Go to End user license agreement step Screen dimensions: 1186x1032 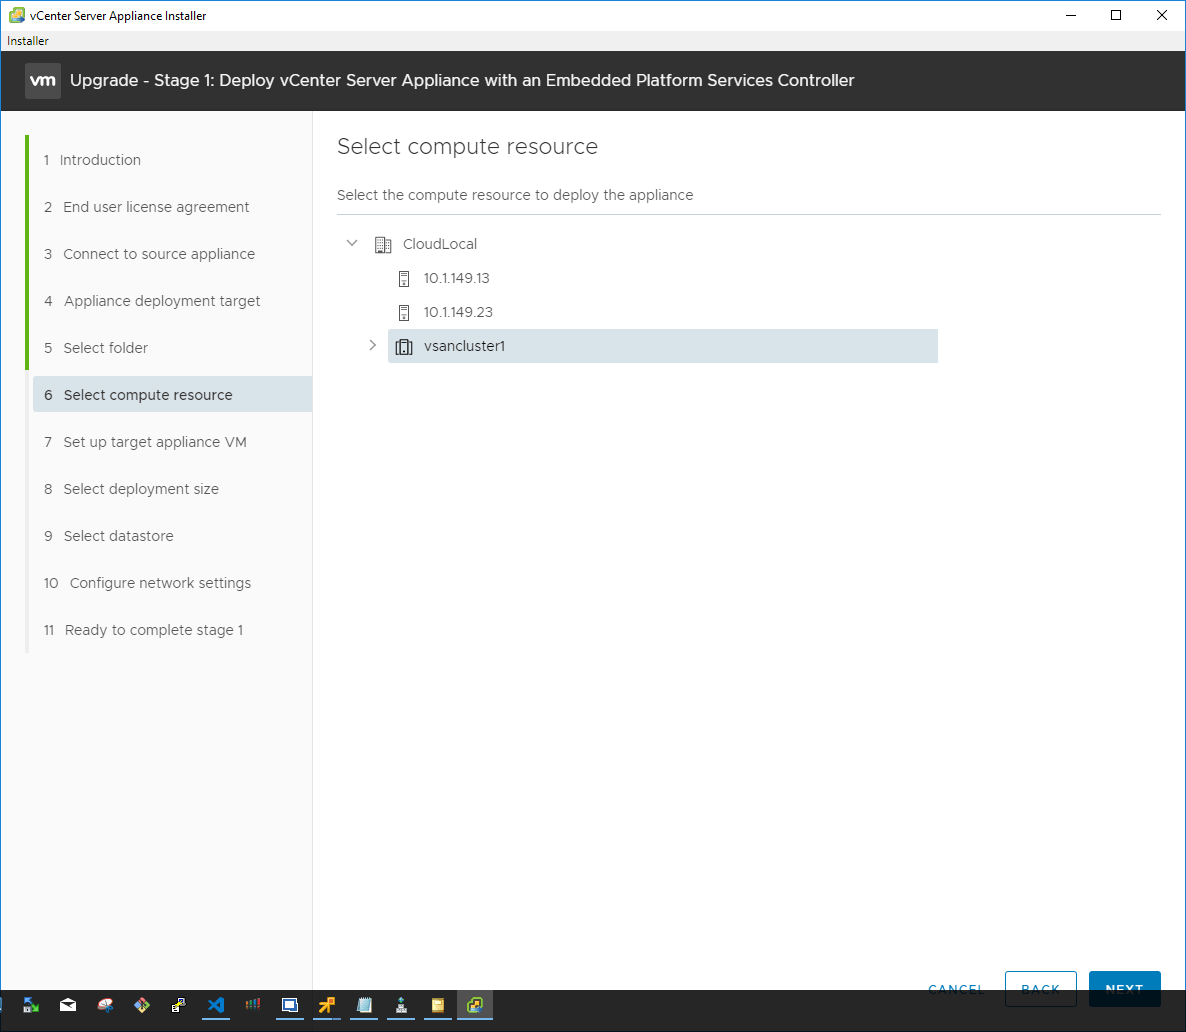pyautogui.click(x=146, y=207)
